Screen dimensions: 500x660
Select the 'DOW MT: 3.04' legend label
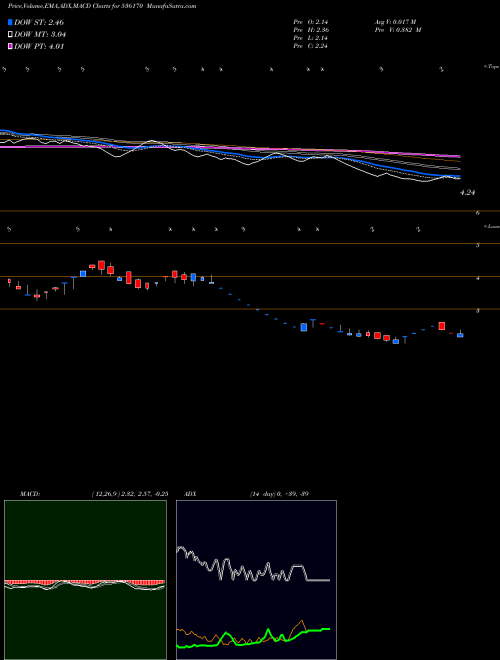click(x=40, y=35)
